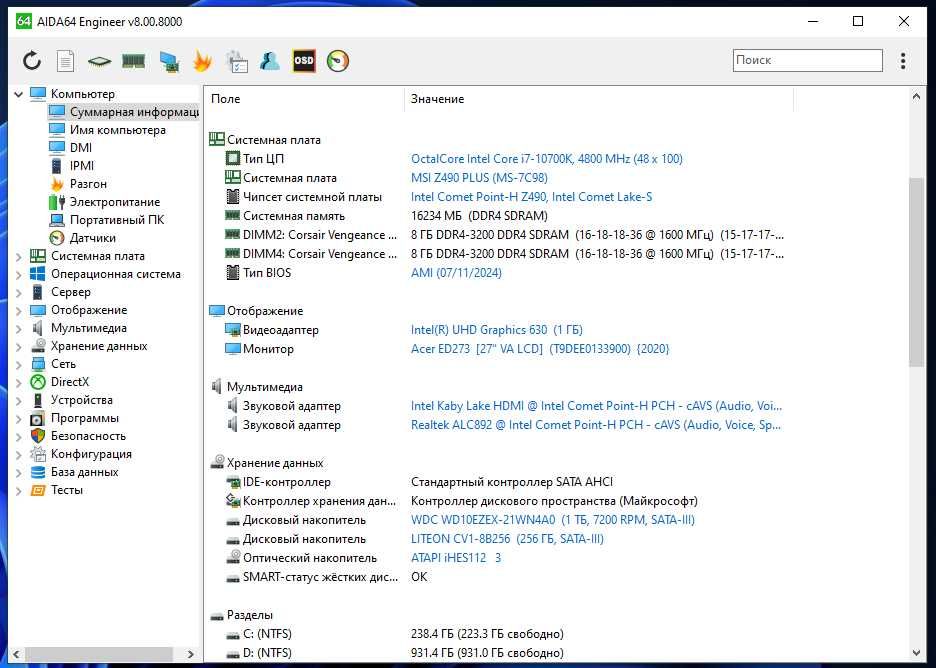Select Устройства in the tree

(x=81, y=400)
